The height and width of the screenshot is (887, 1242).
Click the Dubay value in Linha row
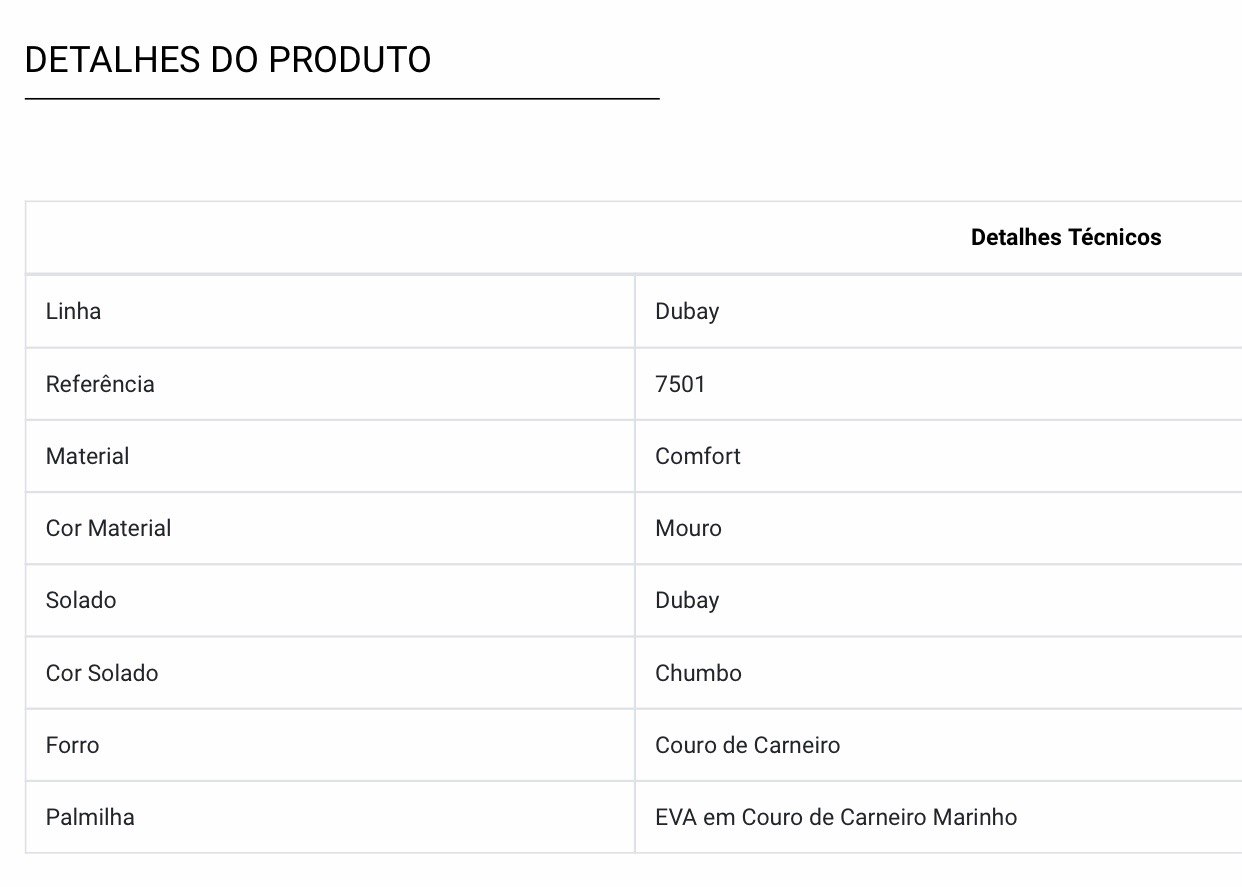click(x=687, y=311)
